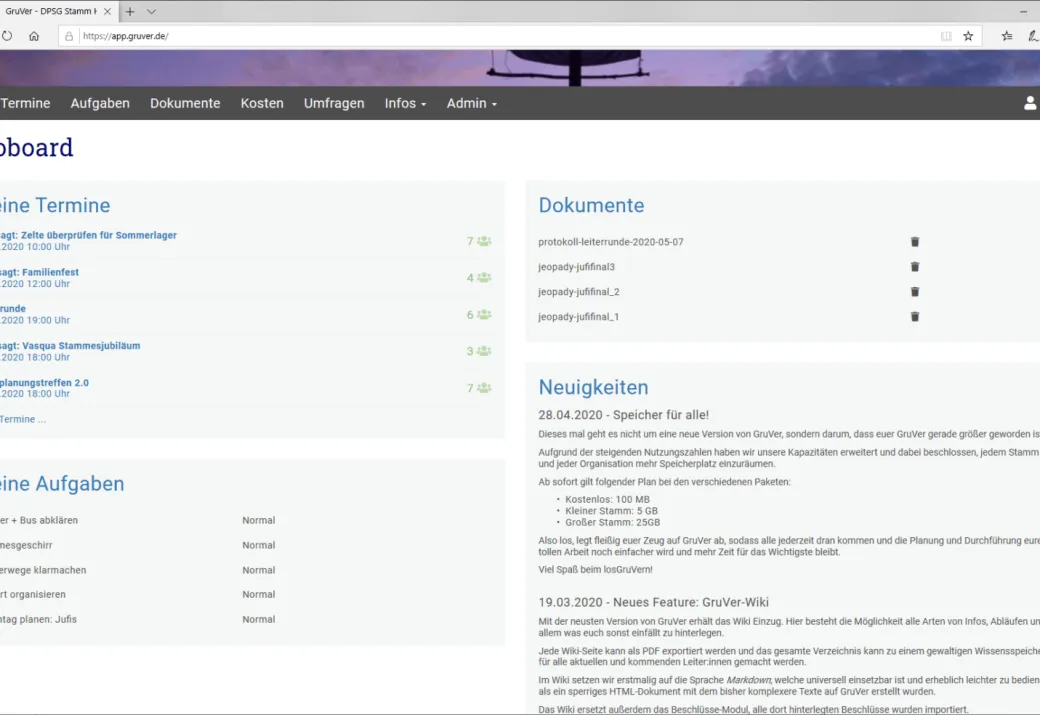Open the user account icon in navbar
The image size is (1040, 715).
pos(1030,103)
